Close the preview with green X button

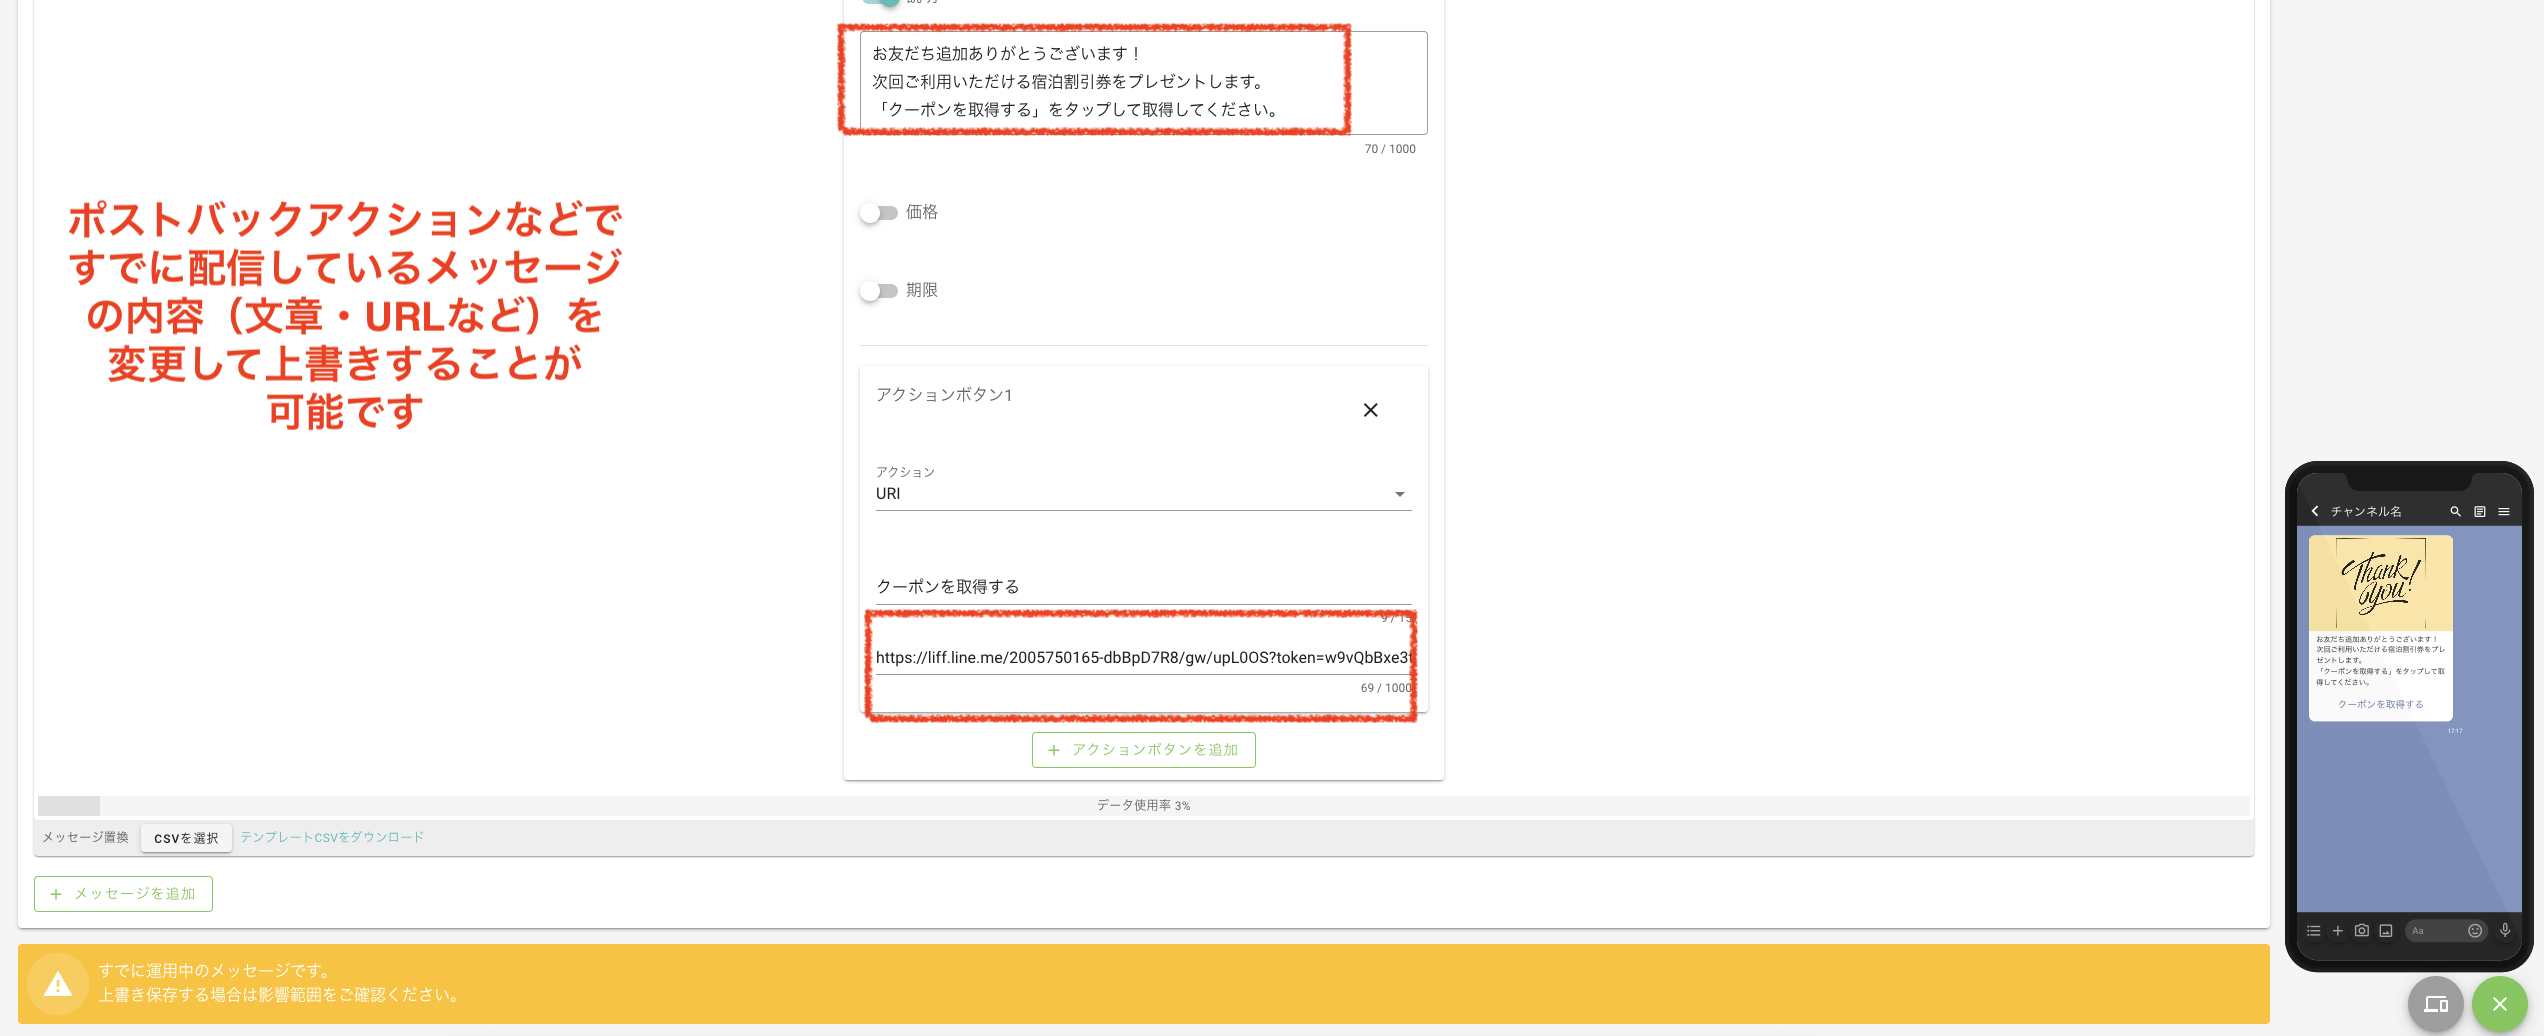tap(2499, 1004)
